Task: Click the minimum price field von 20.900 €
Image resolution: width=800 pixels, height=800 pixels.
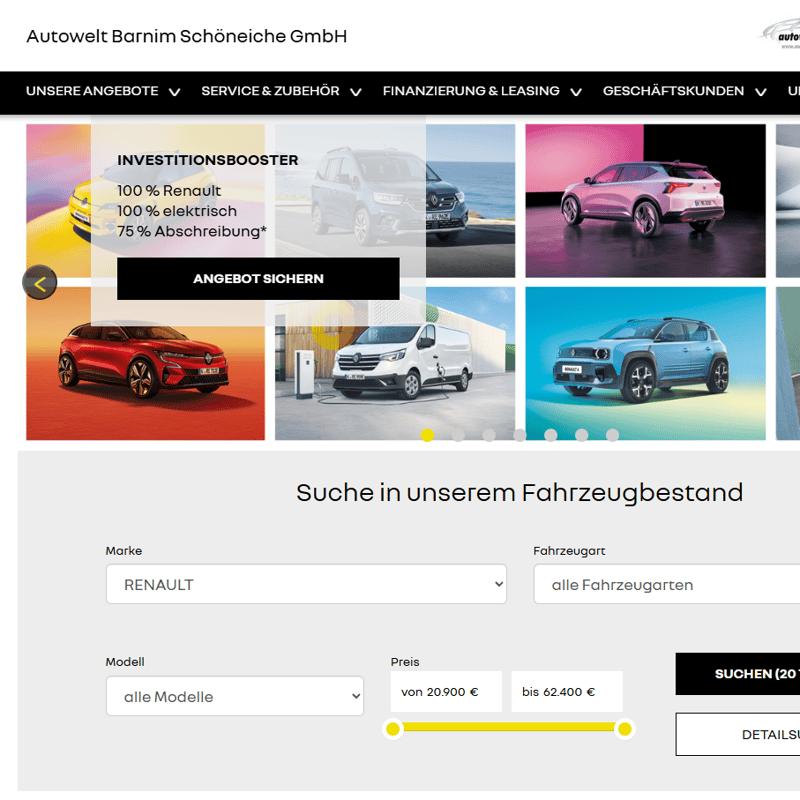Action: click(446, 692)
